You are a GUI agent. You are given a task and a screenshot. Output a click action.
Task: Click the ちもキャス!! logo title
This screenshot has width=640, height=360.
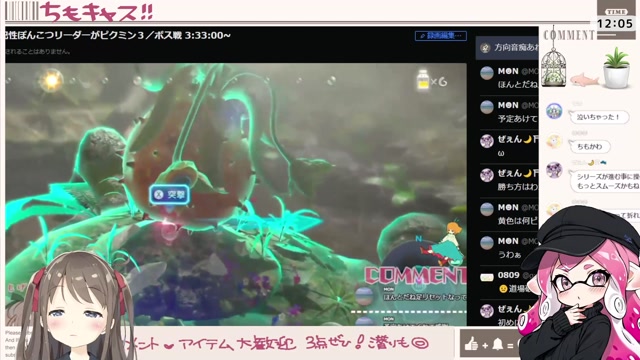96,11
